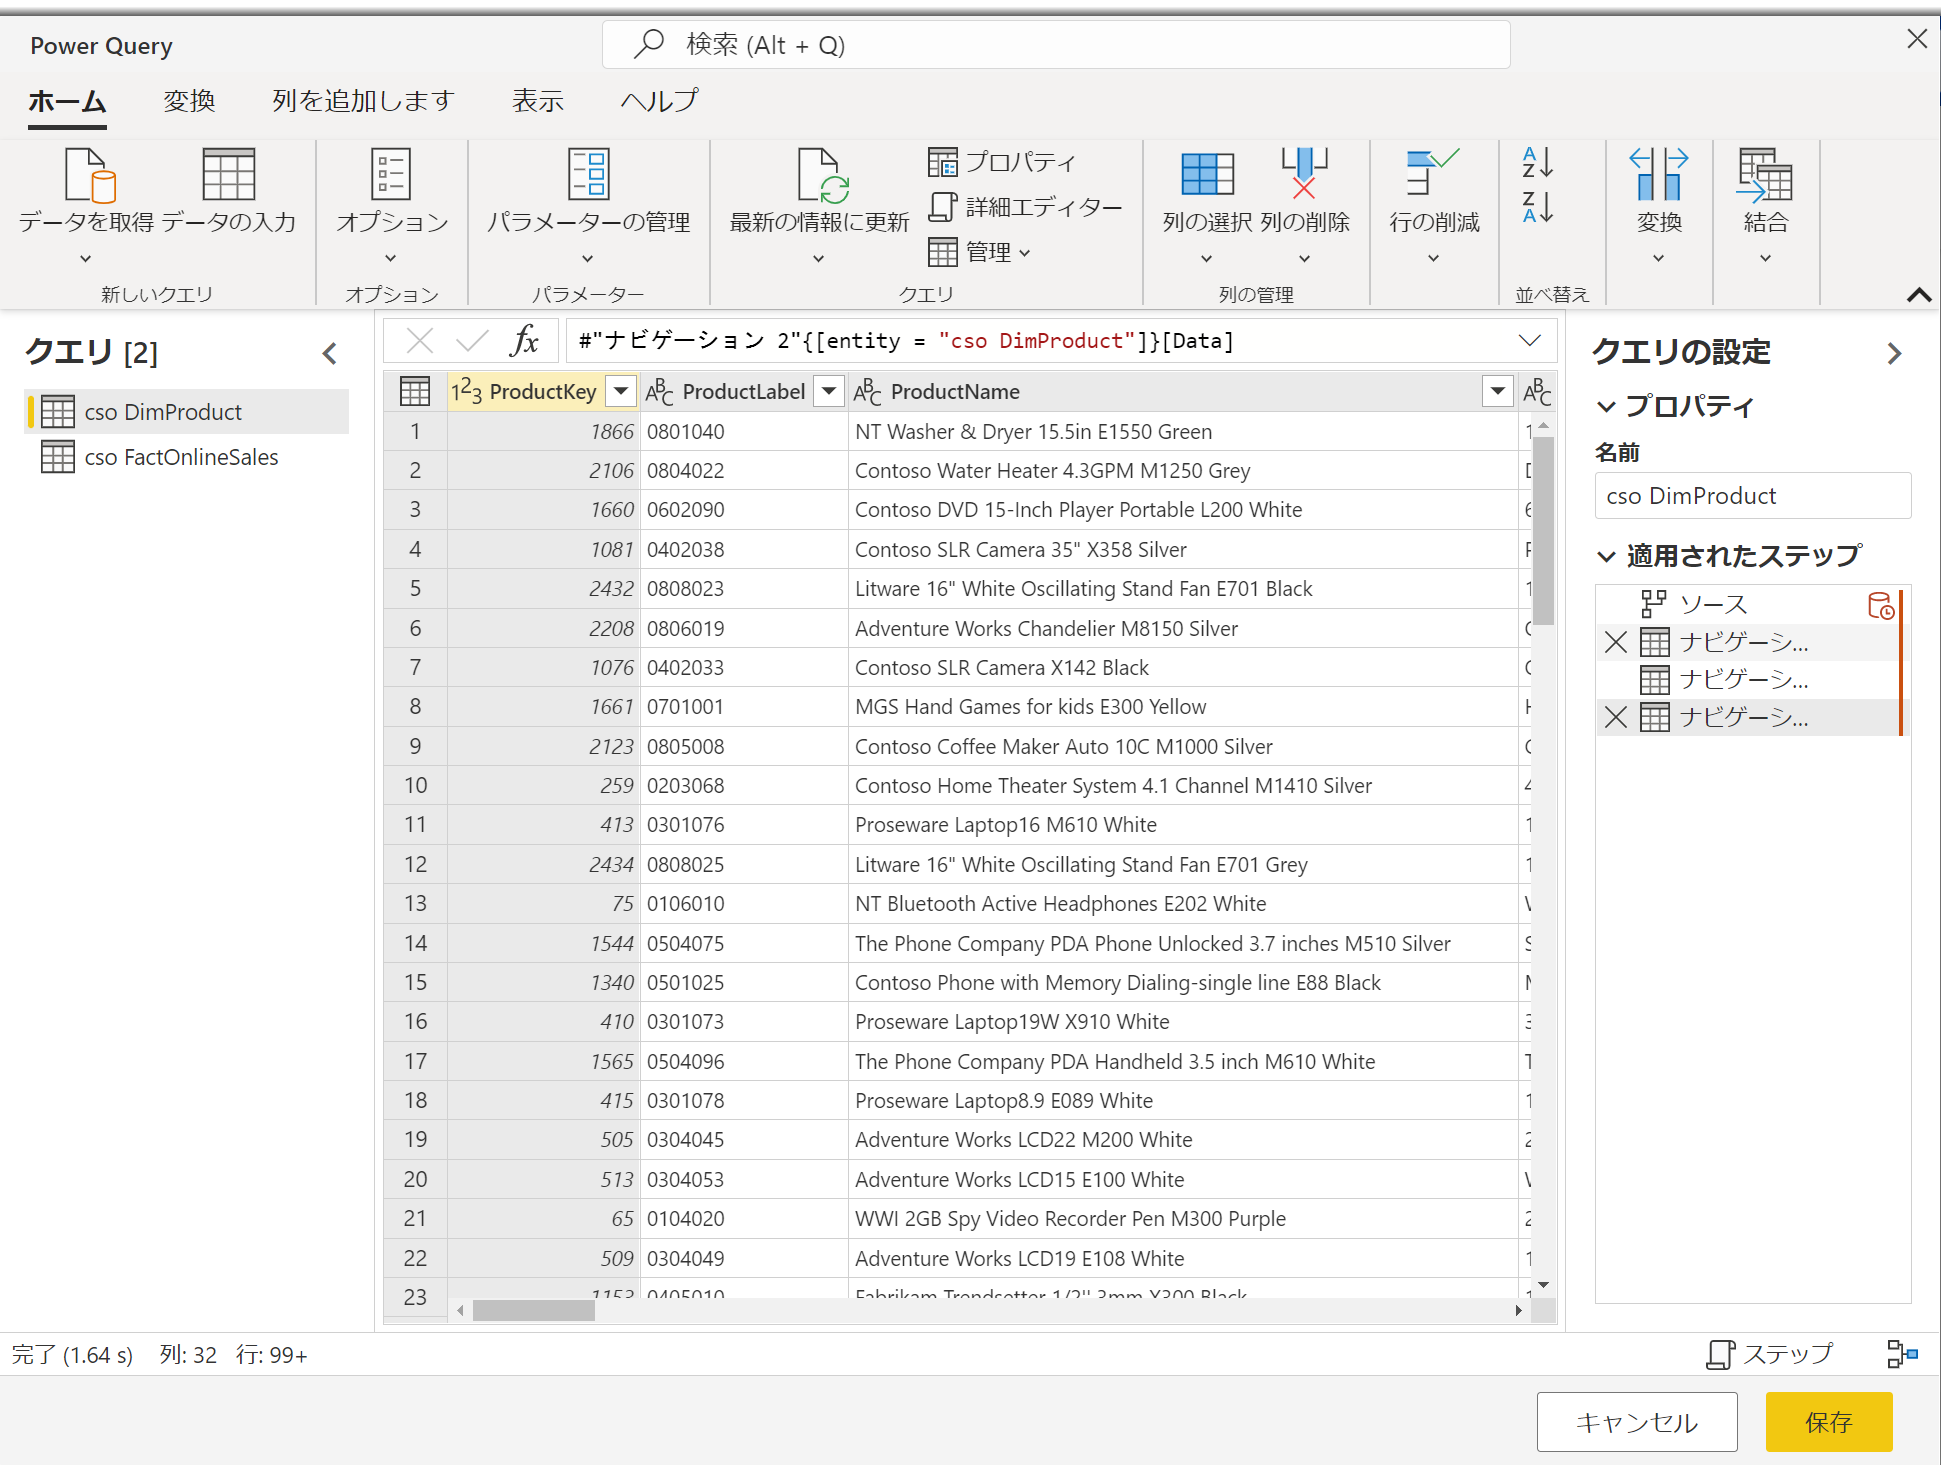Click the horizontal scrollbar thumb below the grid
This screenshot has height=1465, width=1941.
pyautogui.click(x=533, y=1310)
